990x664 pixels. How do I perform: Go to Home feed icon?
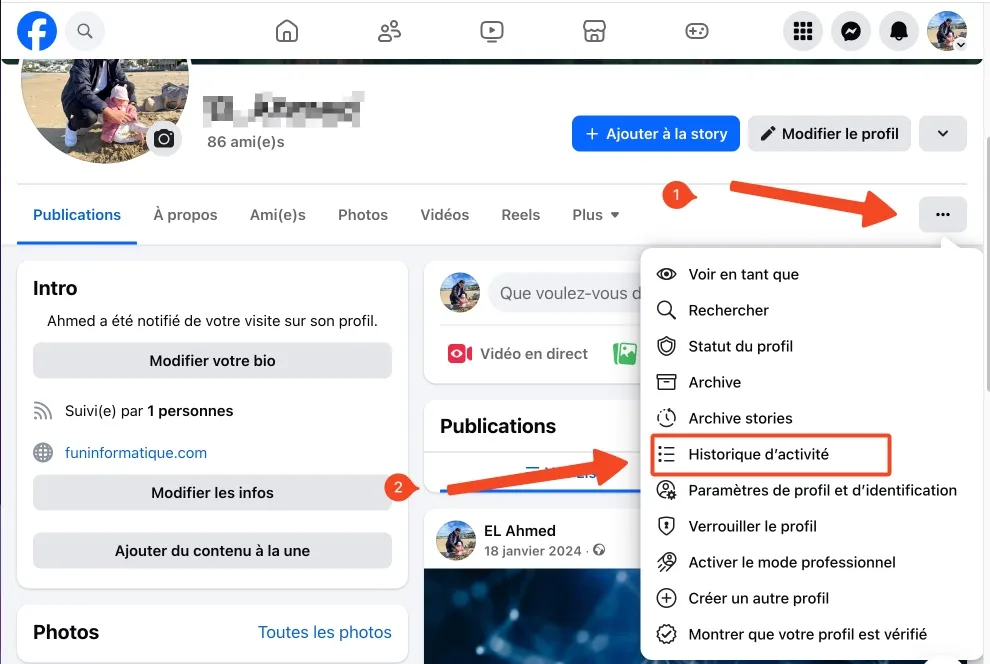point(287,31)
